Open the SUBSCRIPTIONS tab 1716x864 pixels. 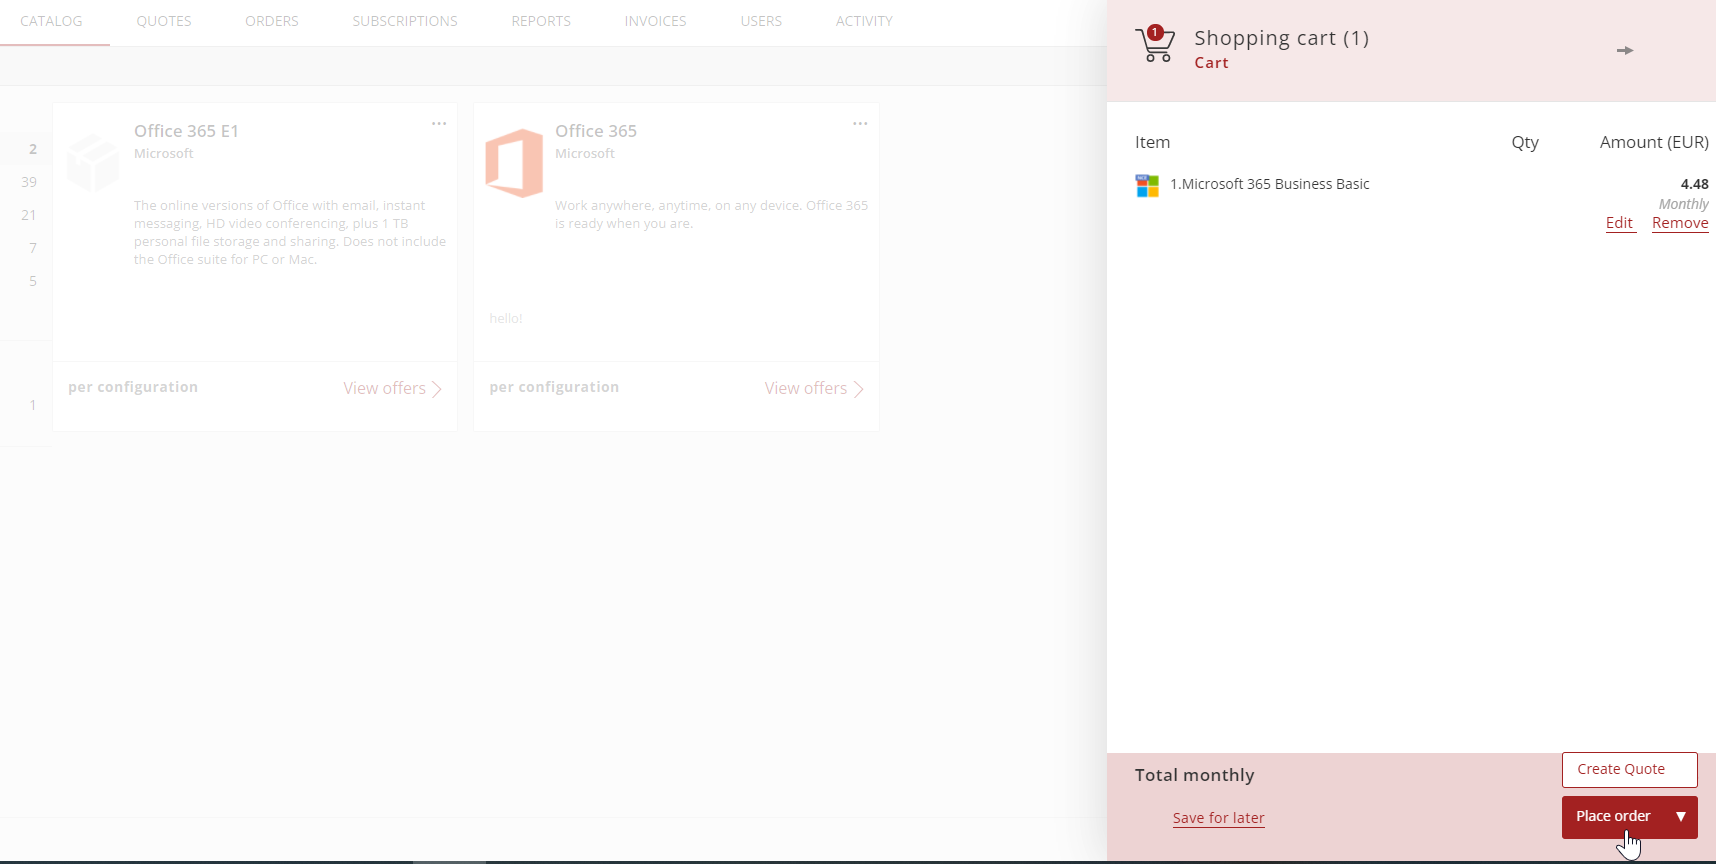[x=405, y=21]
